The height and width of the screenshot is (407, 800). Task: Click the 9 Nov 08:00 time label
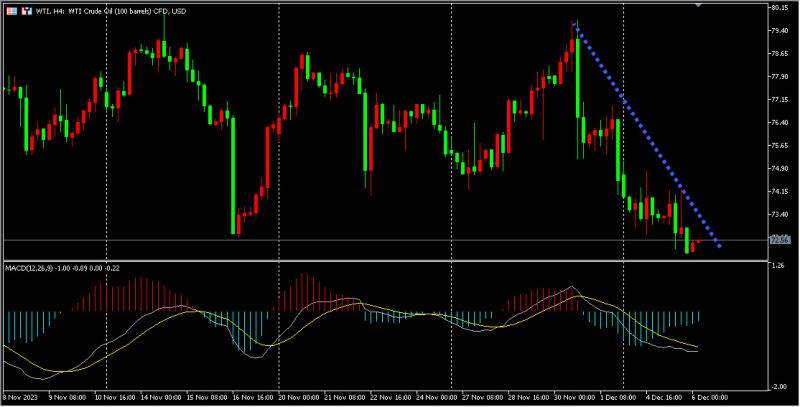[x=66, y=397]
